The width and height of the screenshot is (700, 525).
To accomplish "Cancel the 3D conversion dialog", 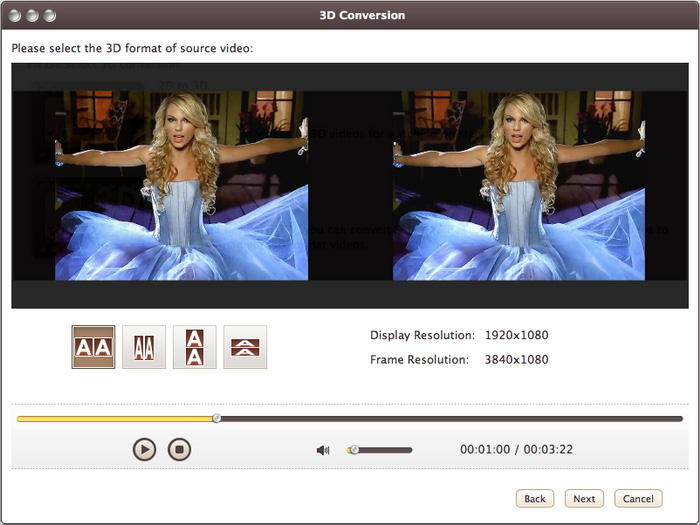I will (x=638, y=498).
